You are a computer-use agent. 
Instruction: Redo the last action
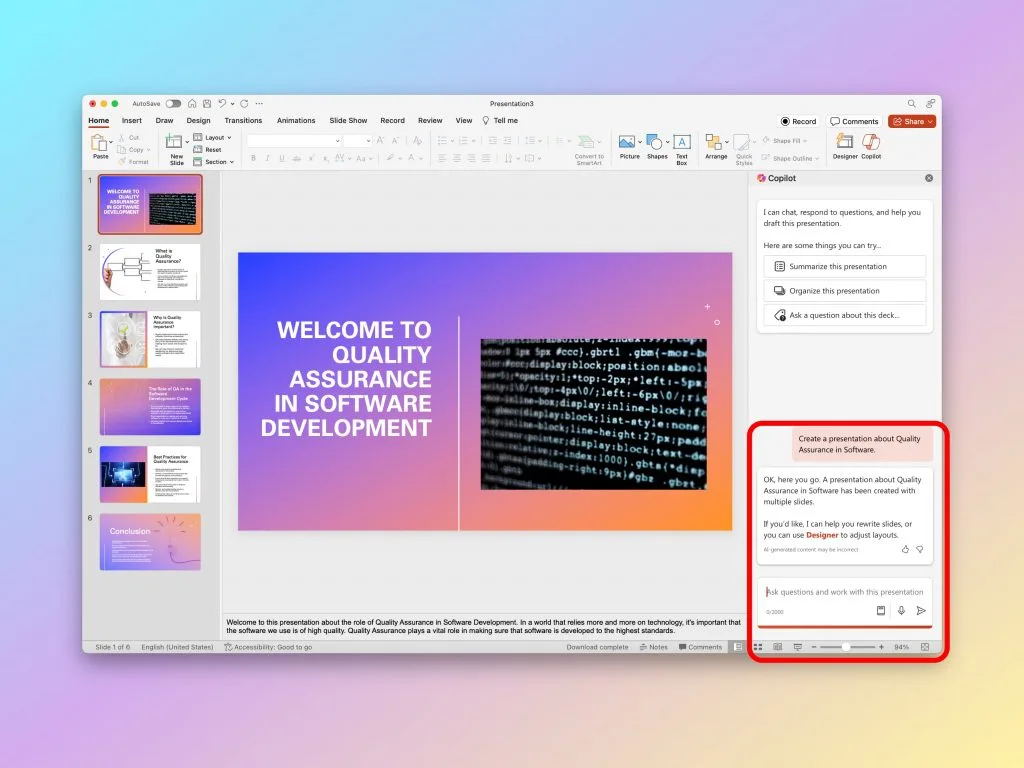point(244,103)
